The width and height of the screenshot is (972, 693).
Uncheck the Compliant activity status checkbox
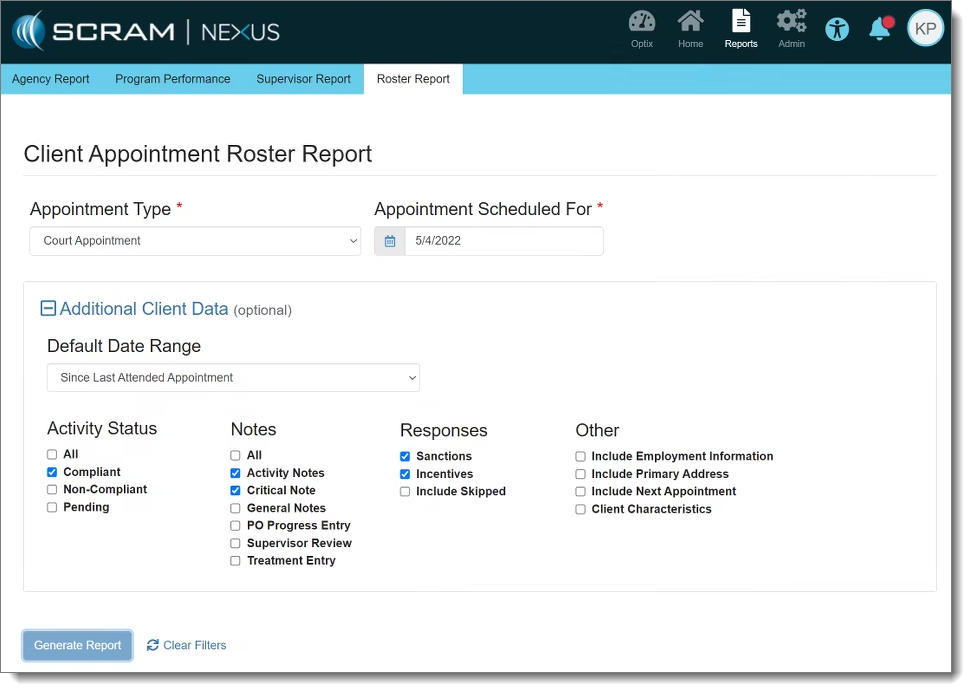(x=52, y=472)
